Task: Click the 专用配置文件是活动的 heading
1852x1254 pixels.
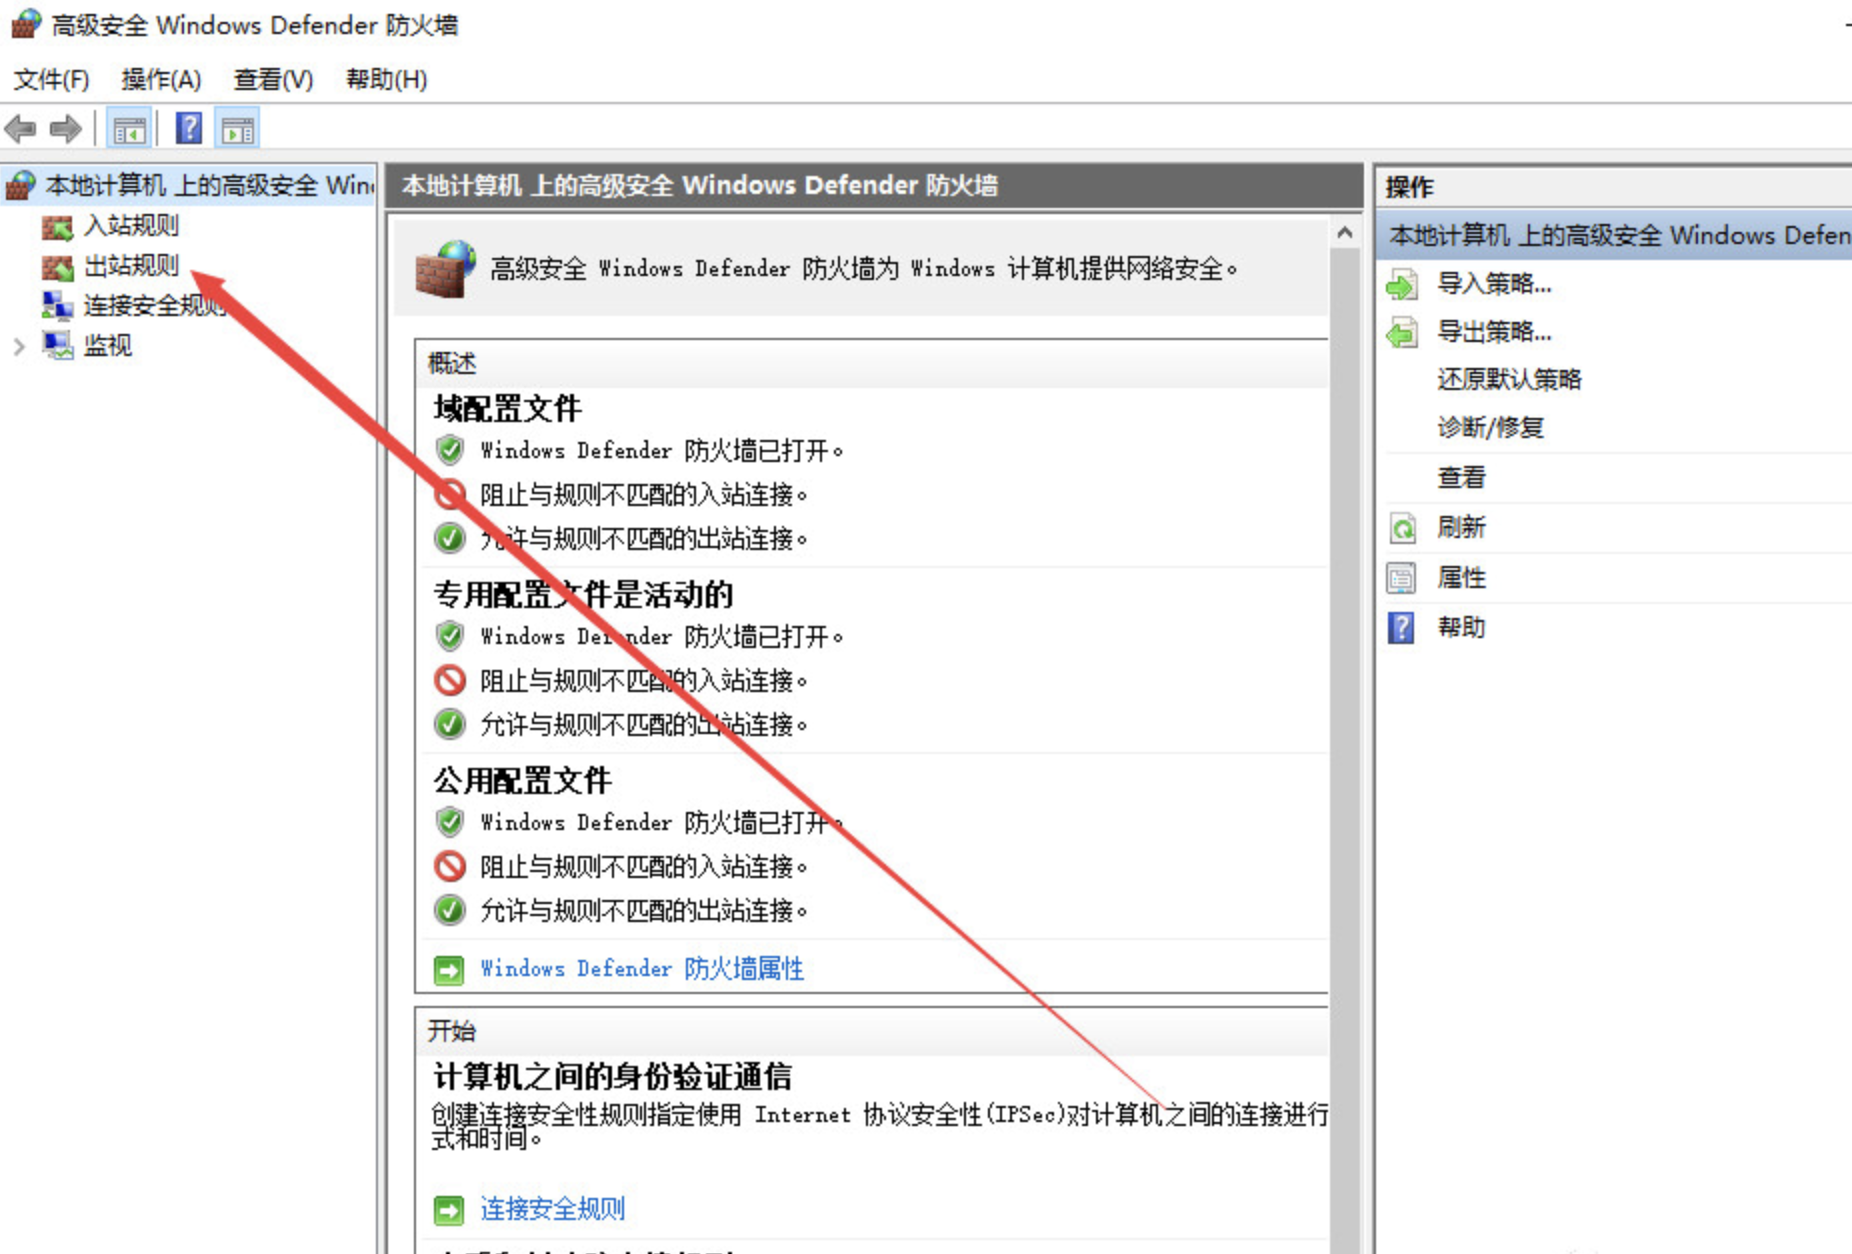Action: click(x=583, y=594)
